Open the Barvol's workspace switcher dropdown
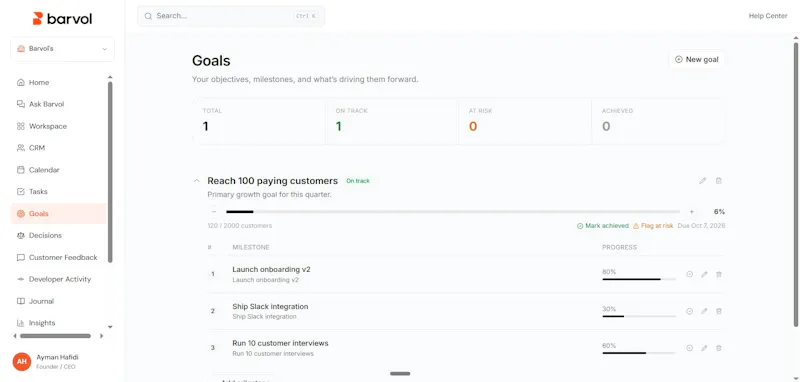 pos(62,49)
